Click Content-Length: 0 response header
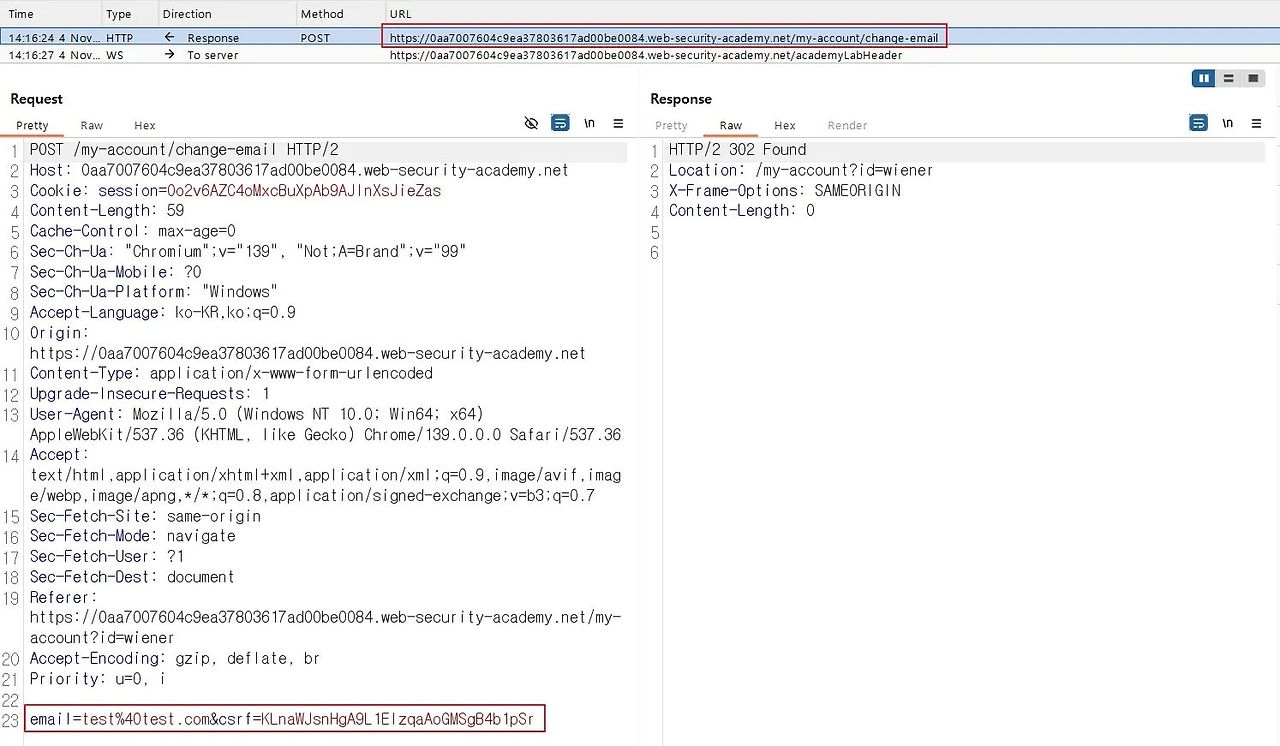This screenshot has width=1280, height=746. tap(742, 211)
